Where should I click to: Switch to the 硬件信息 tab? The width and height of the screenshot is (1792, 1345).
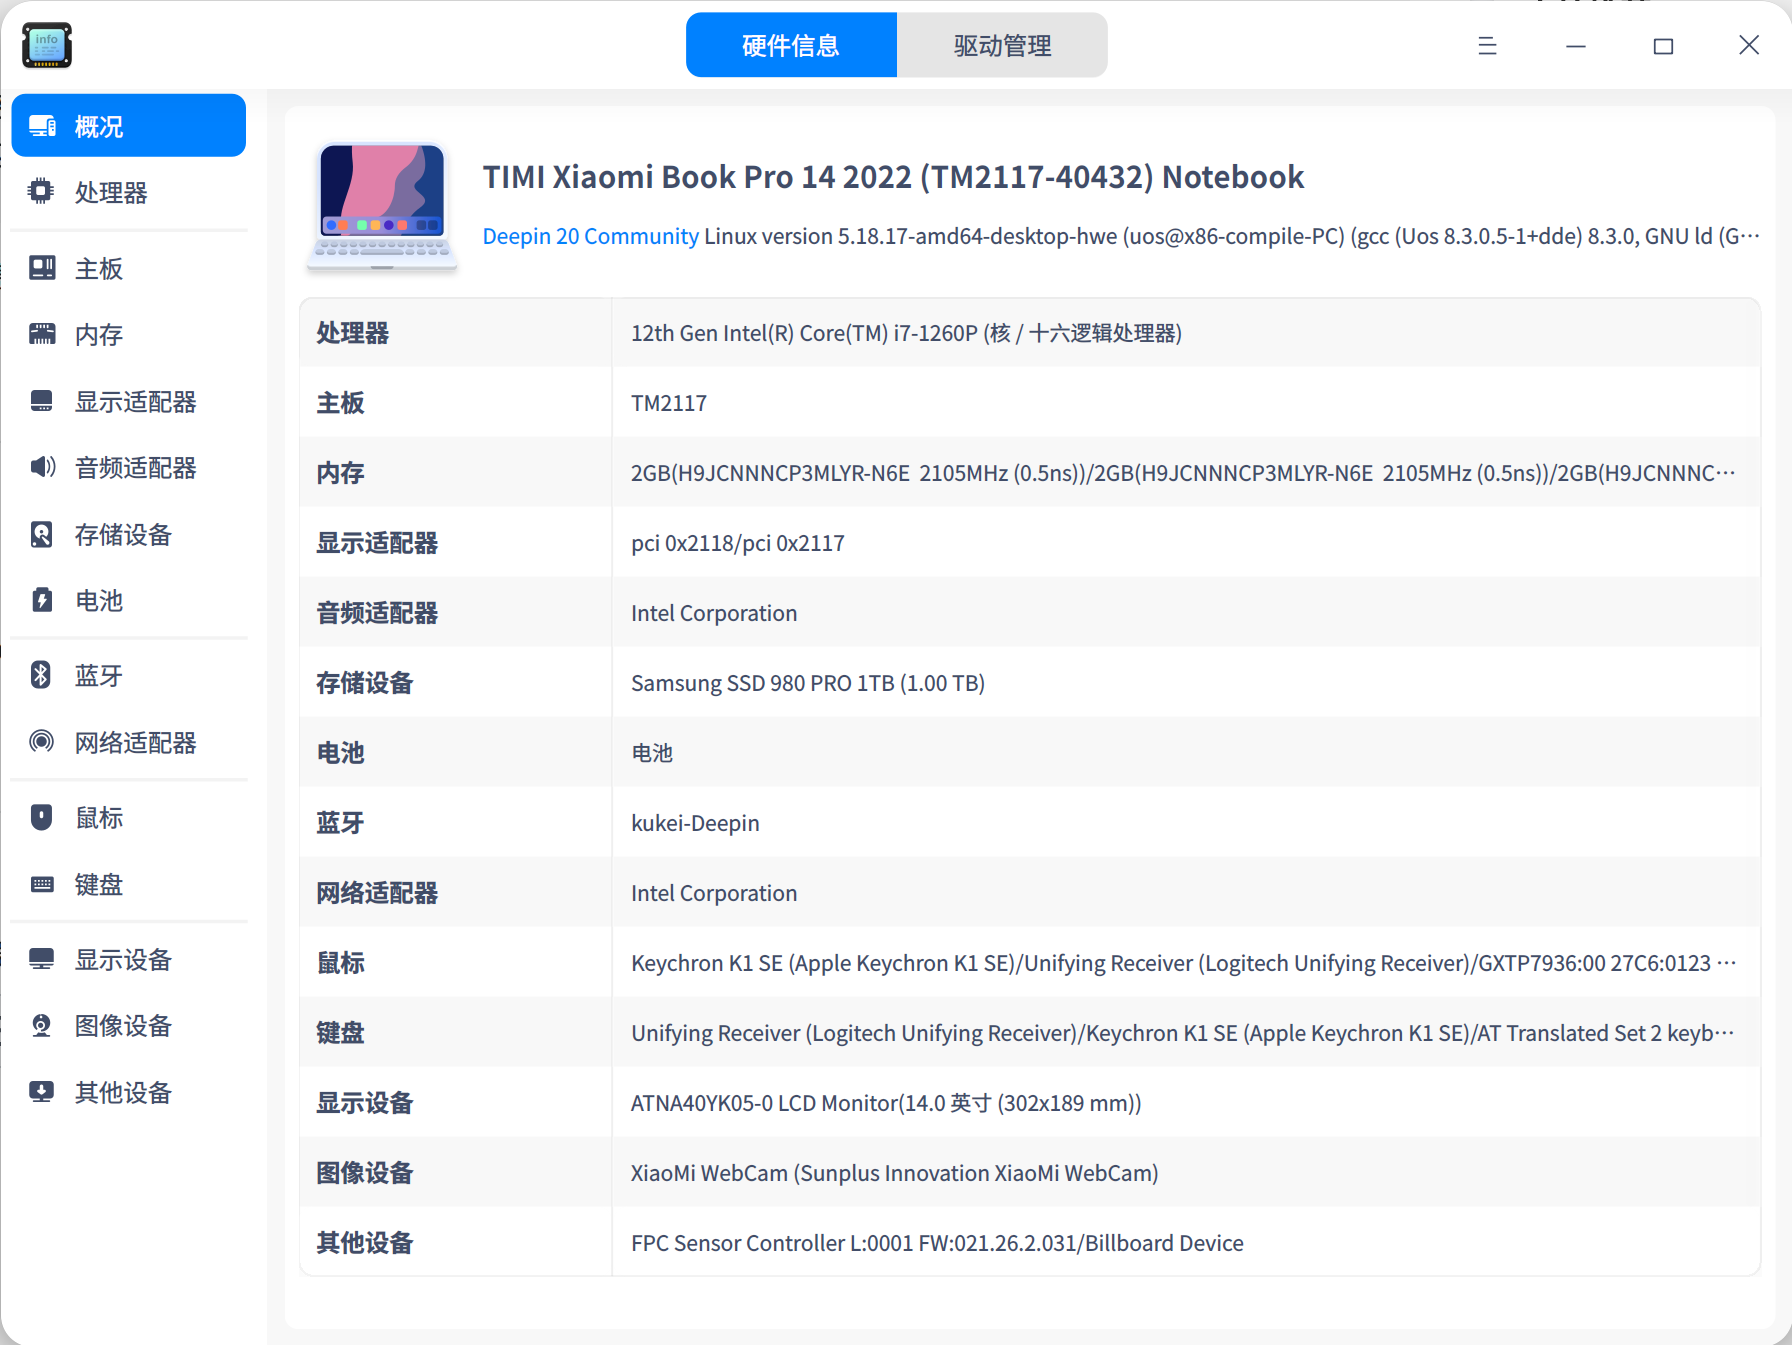coord(790,45)
